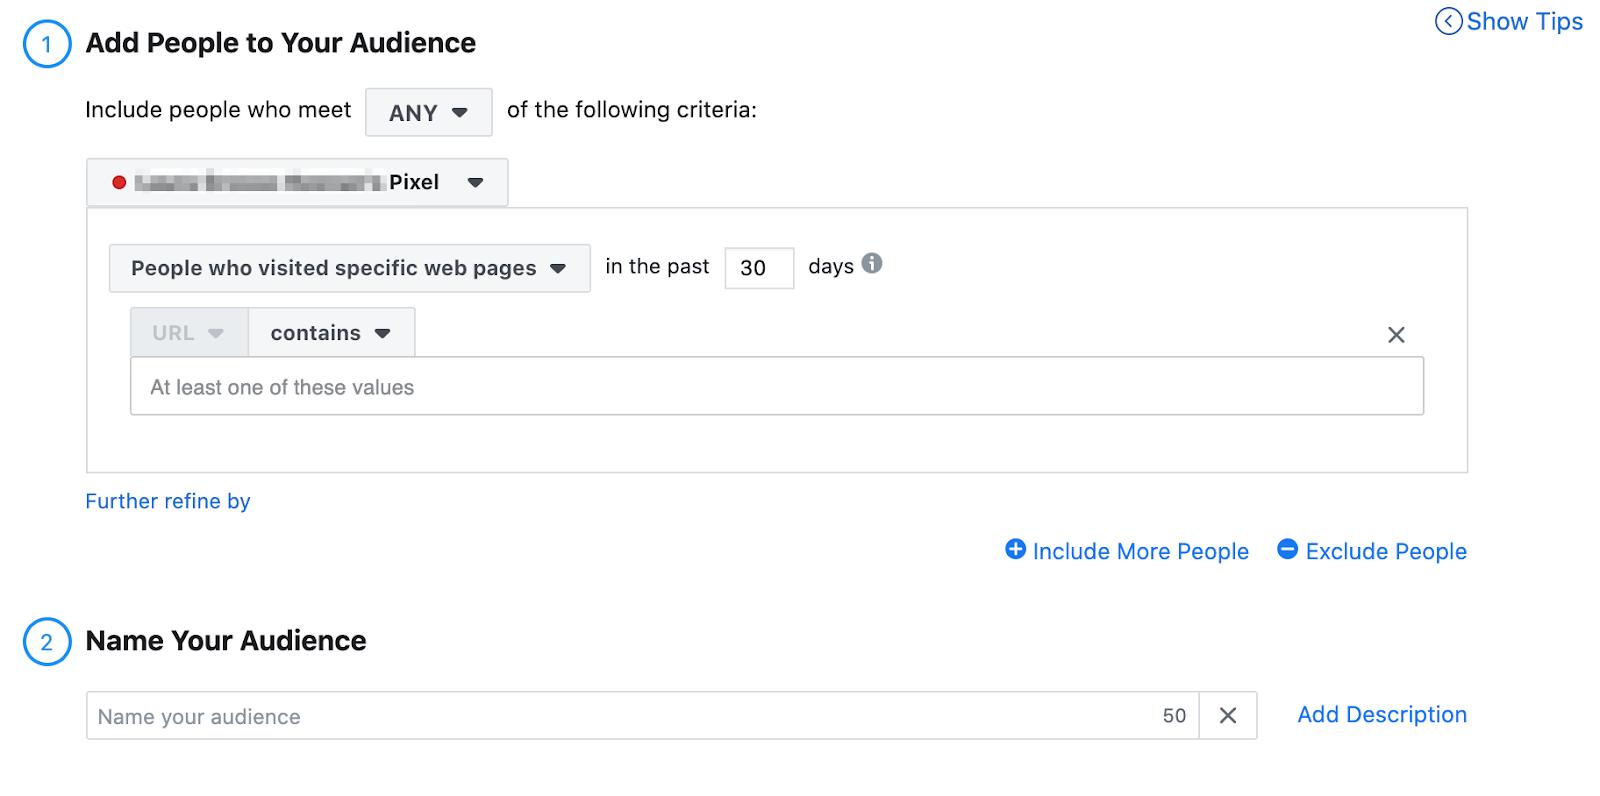1600x796 pixels.
Task: Open the greyed URL dropdown
Action: [x=189, y=333]
